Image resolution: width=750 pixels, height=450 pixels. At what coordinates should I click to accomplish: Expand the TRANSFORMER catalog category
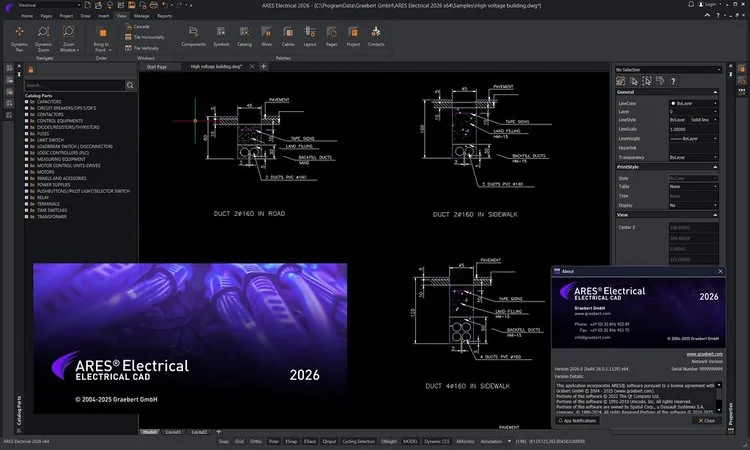[x=27, y=217]
